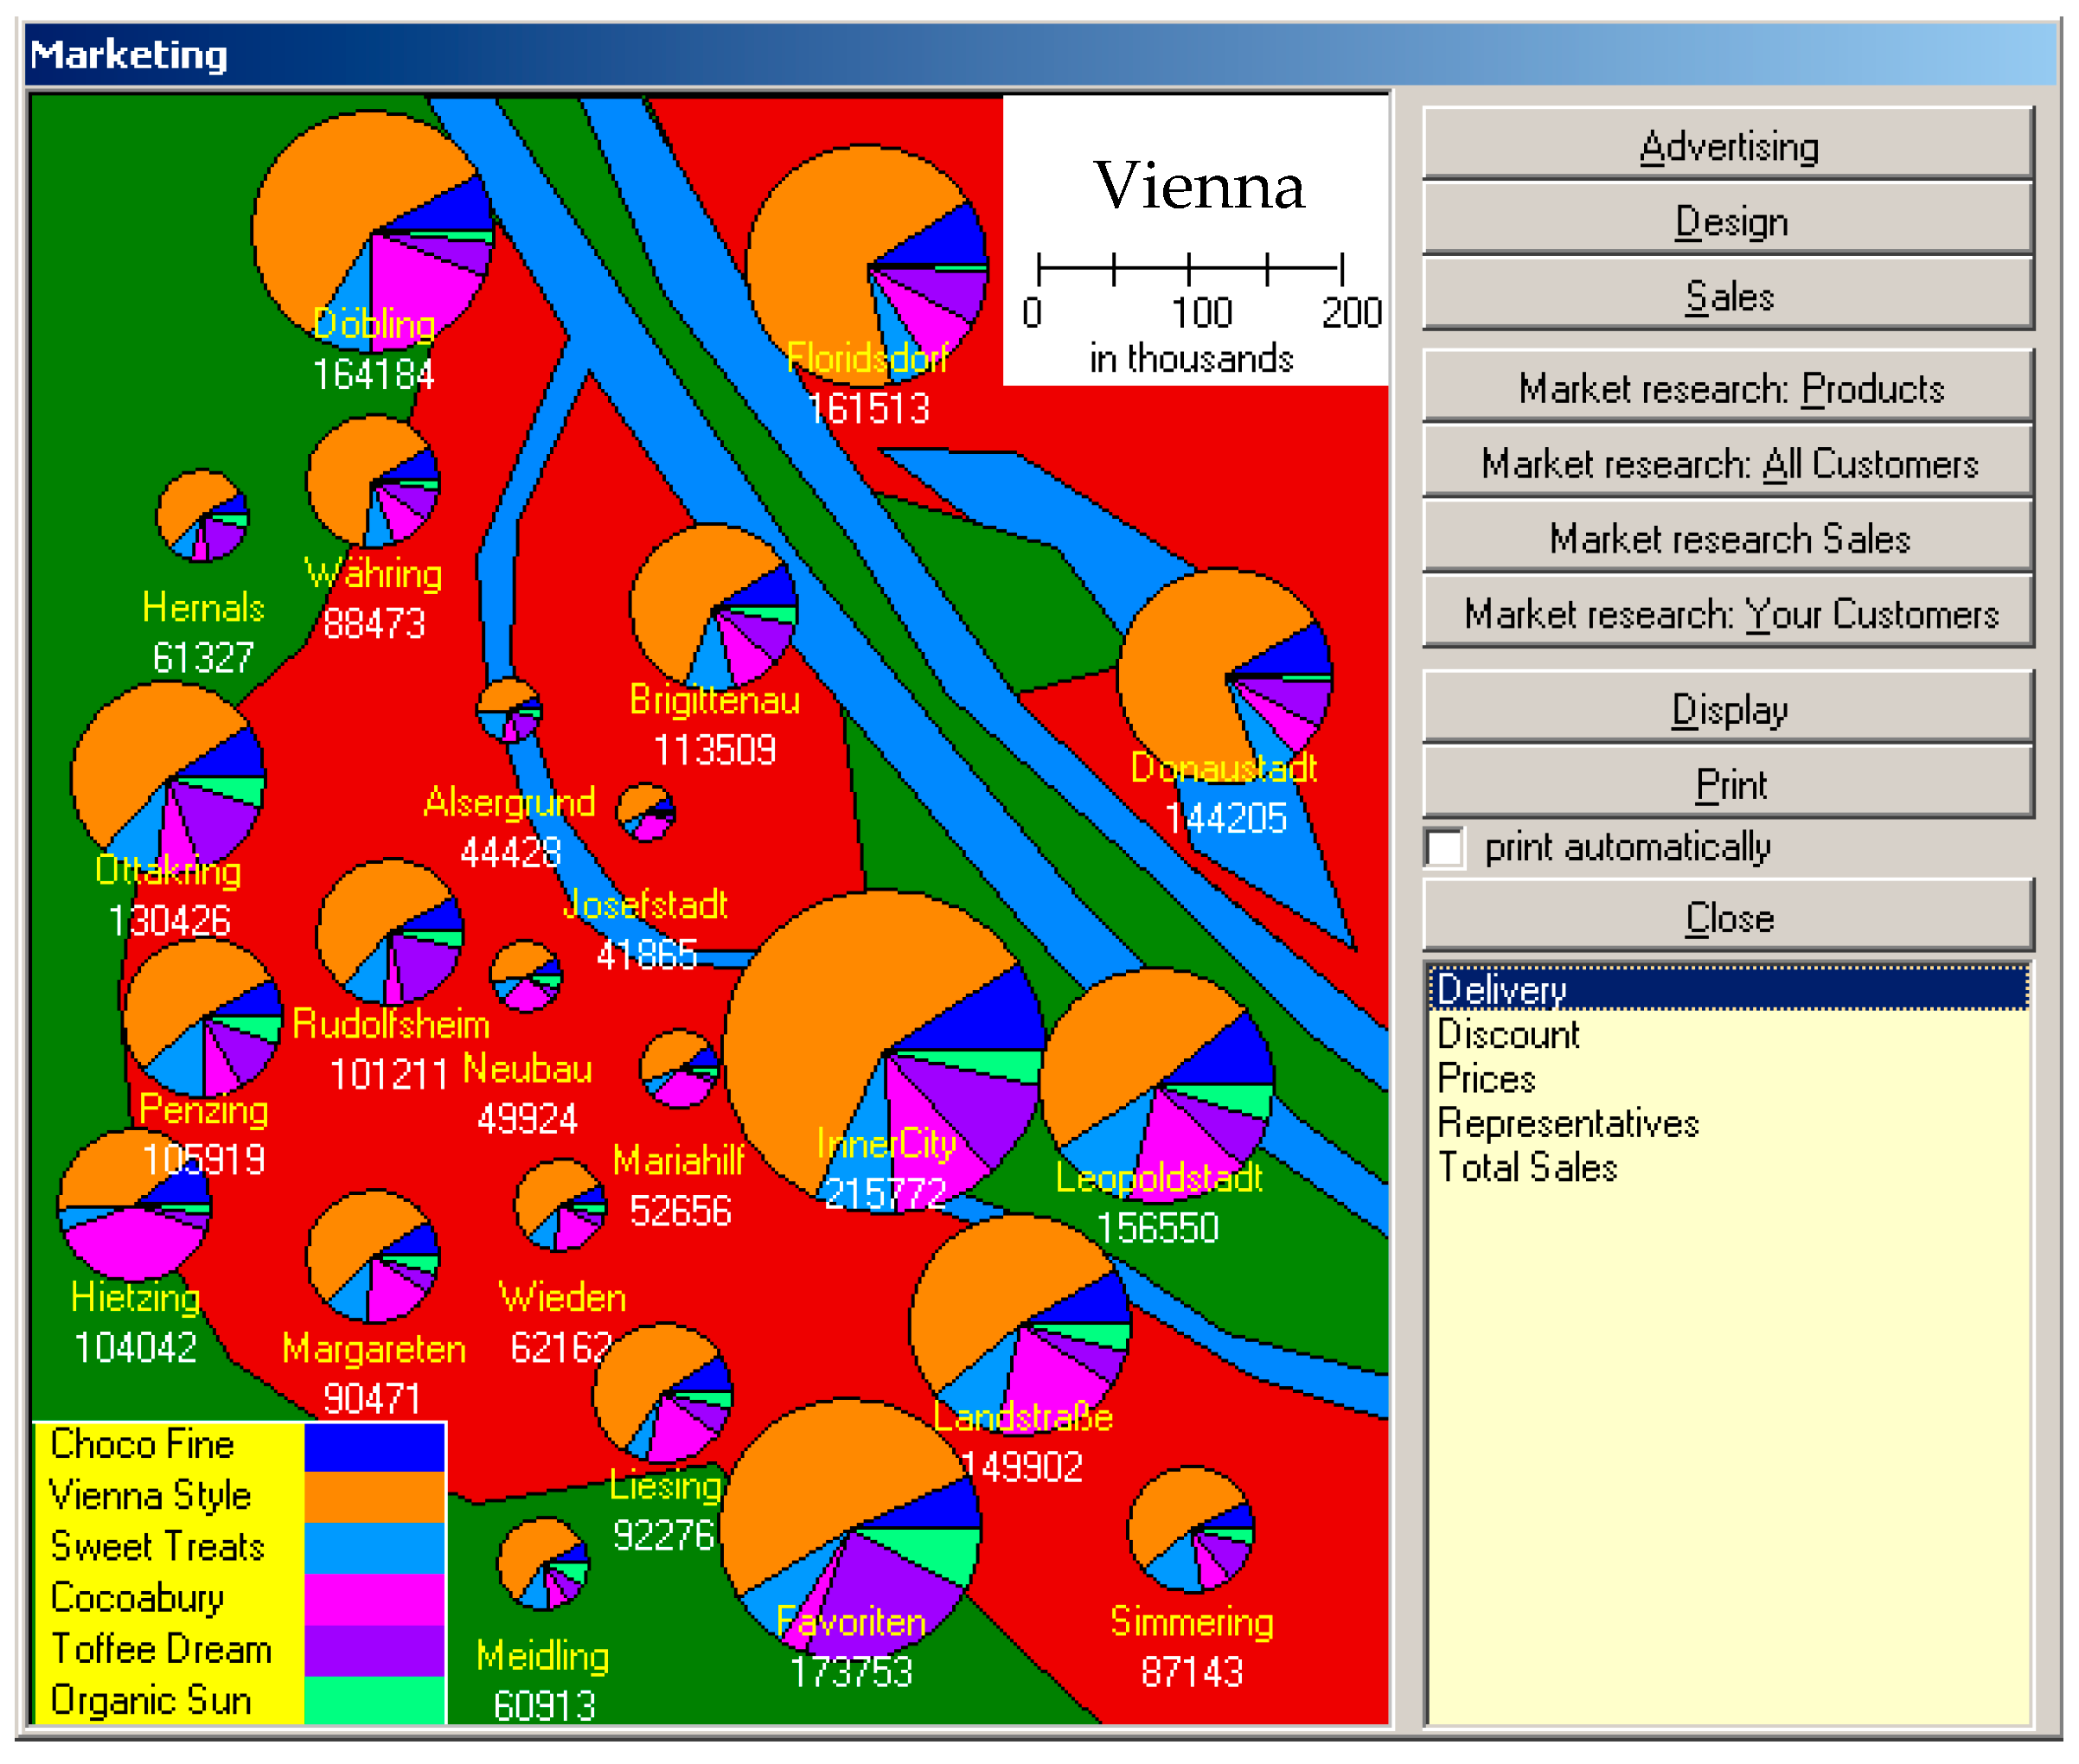The image size is (2079, 1764).
Task: Select the Favoriten pie chart
Action: [x=850, y=1529]
